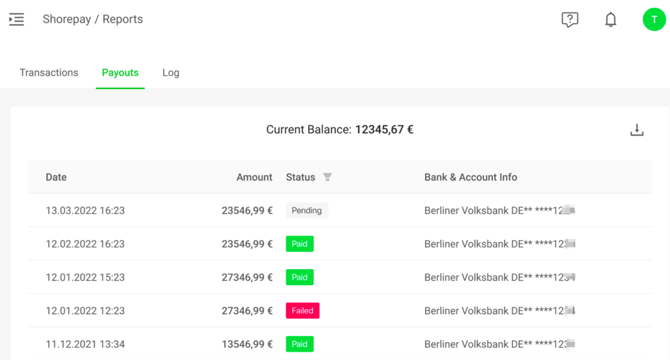Image resolution: width=670 pixels, height=360 pixels.
Task: Click bank info in the 12.01.2022 15:23 row
Action: tap(500, 277)
